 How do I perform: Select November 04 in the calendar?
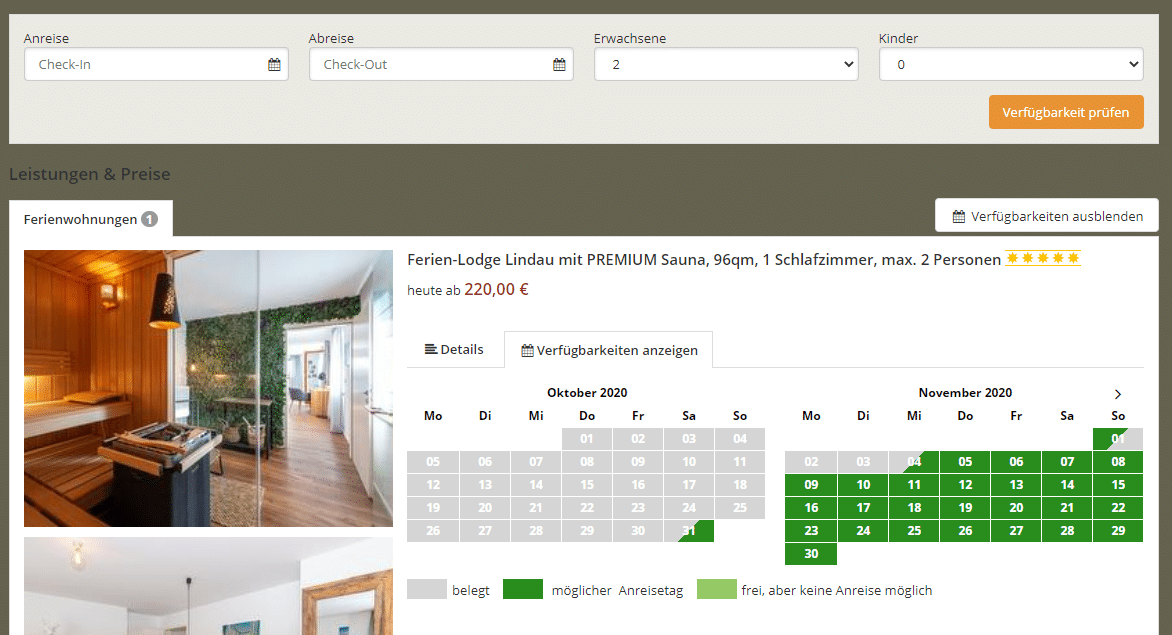point(914,462)
